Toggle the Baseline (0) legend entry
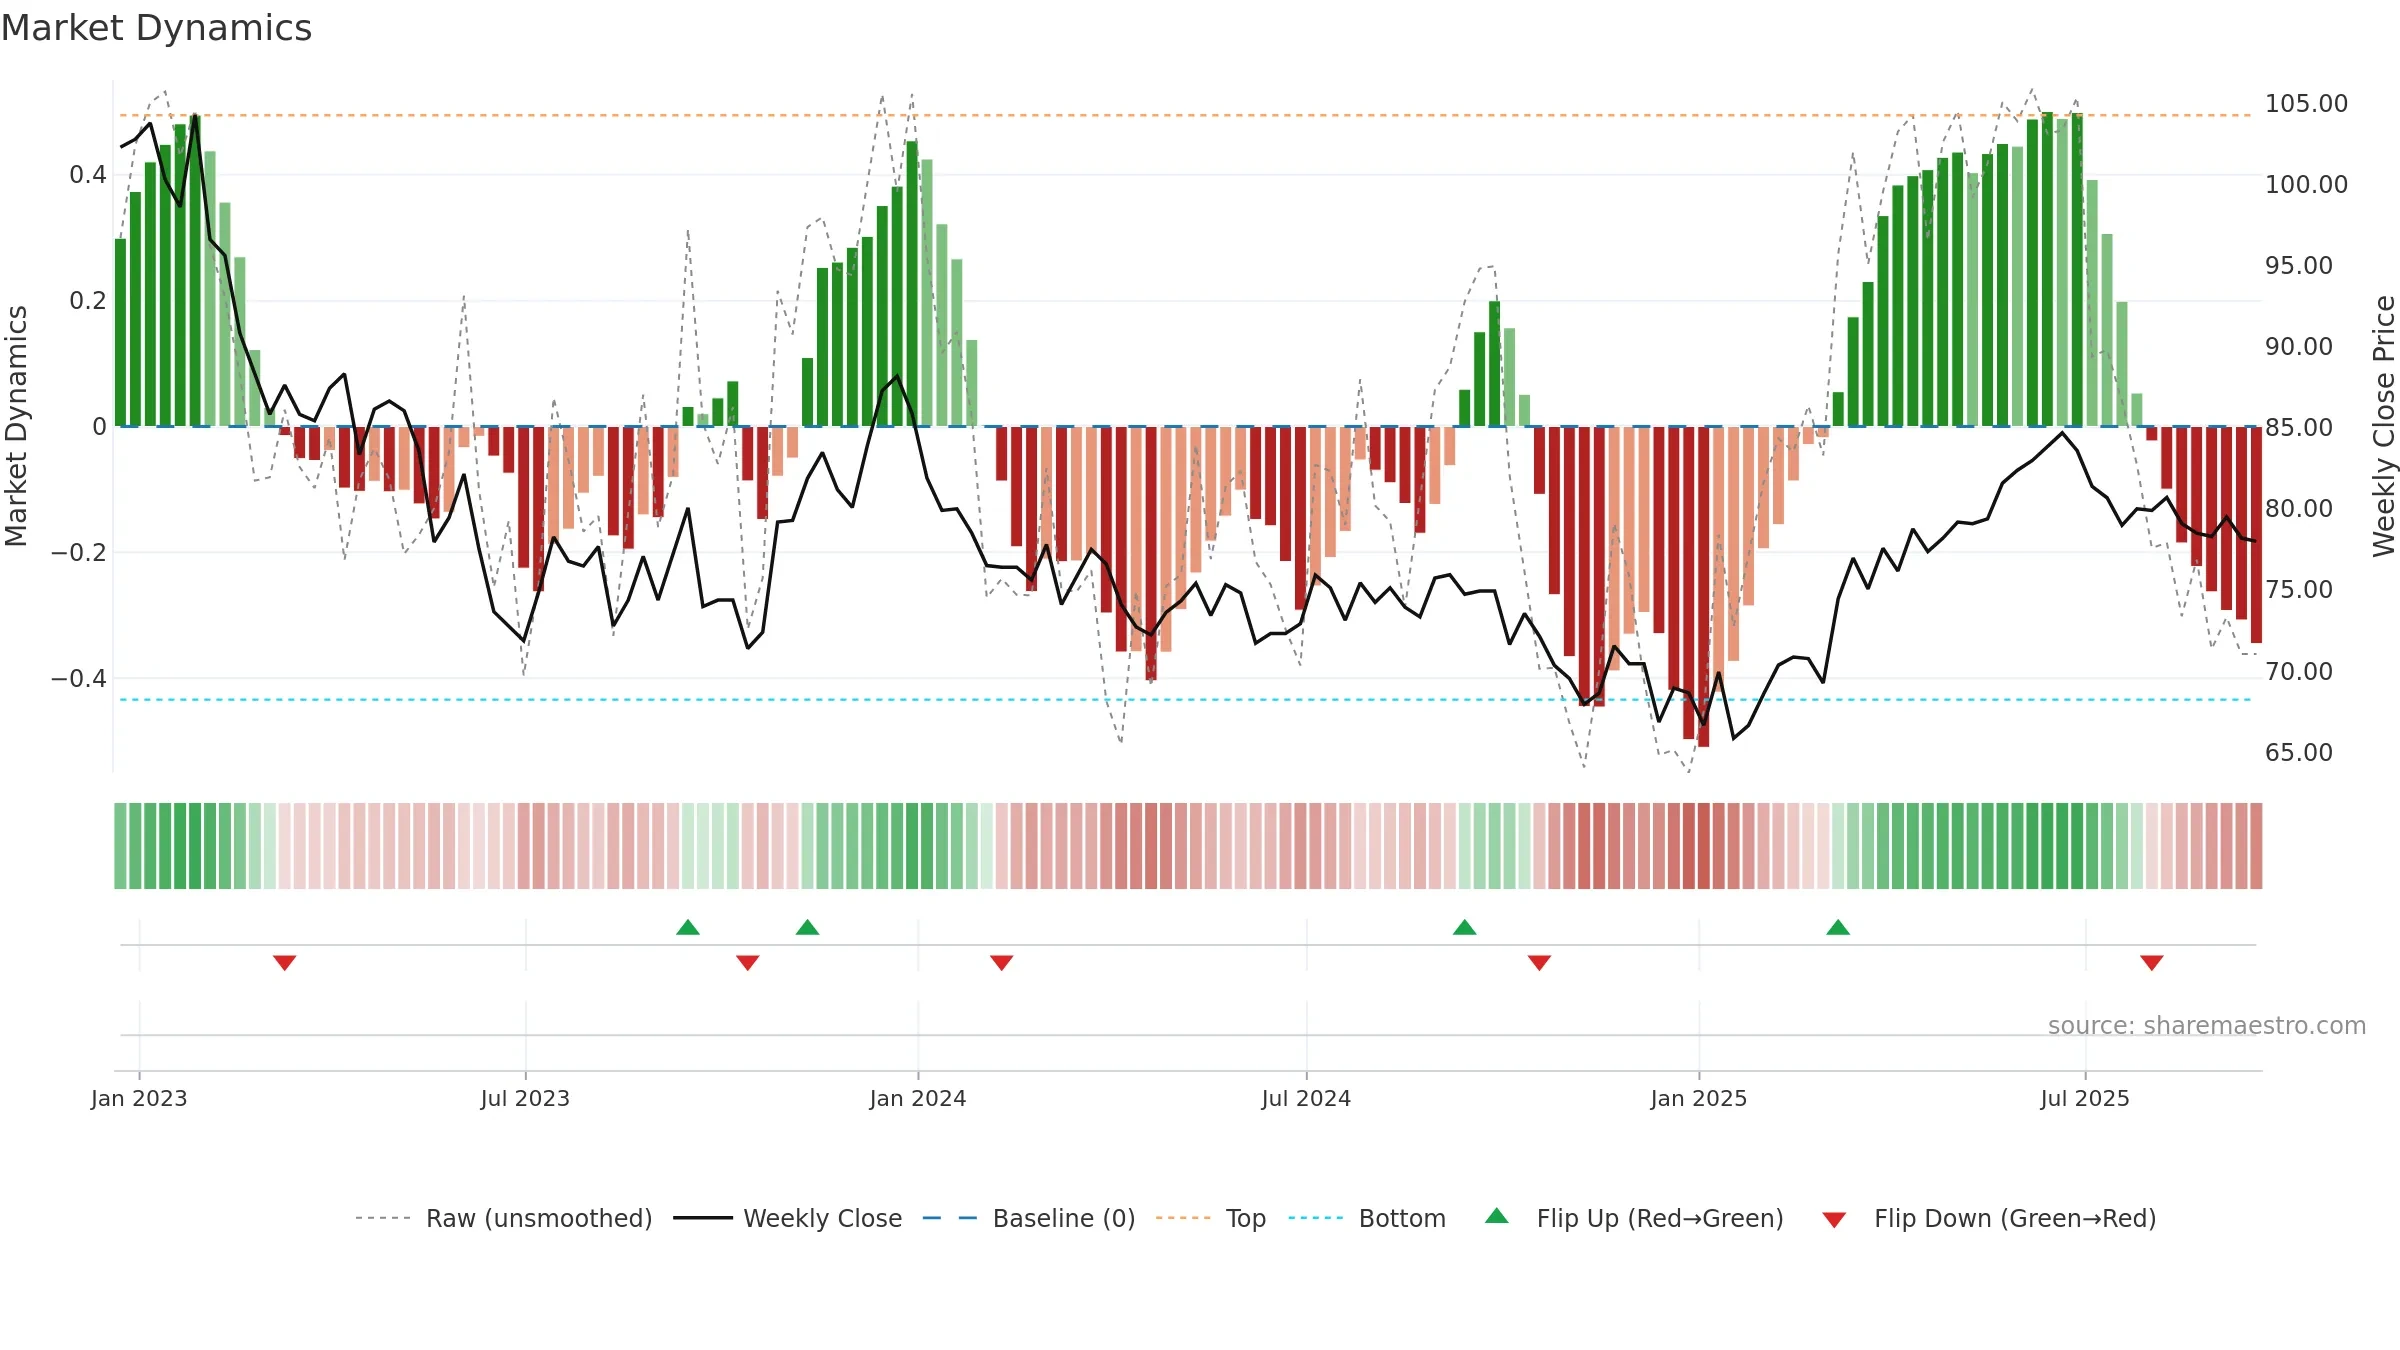This screenshot has width=2400, height=1350. click(1029, 1218)
